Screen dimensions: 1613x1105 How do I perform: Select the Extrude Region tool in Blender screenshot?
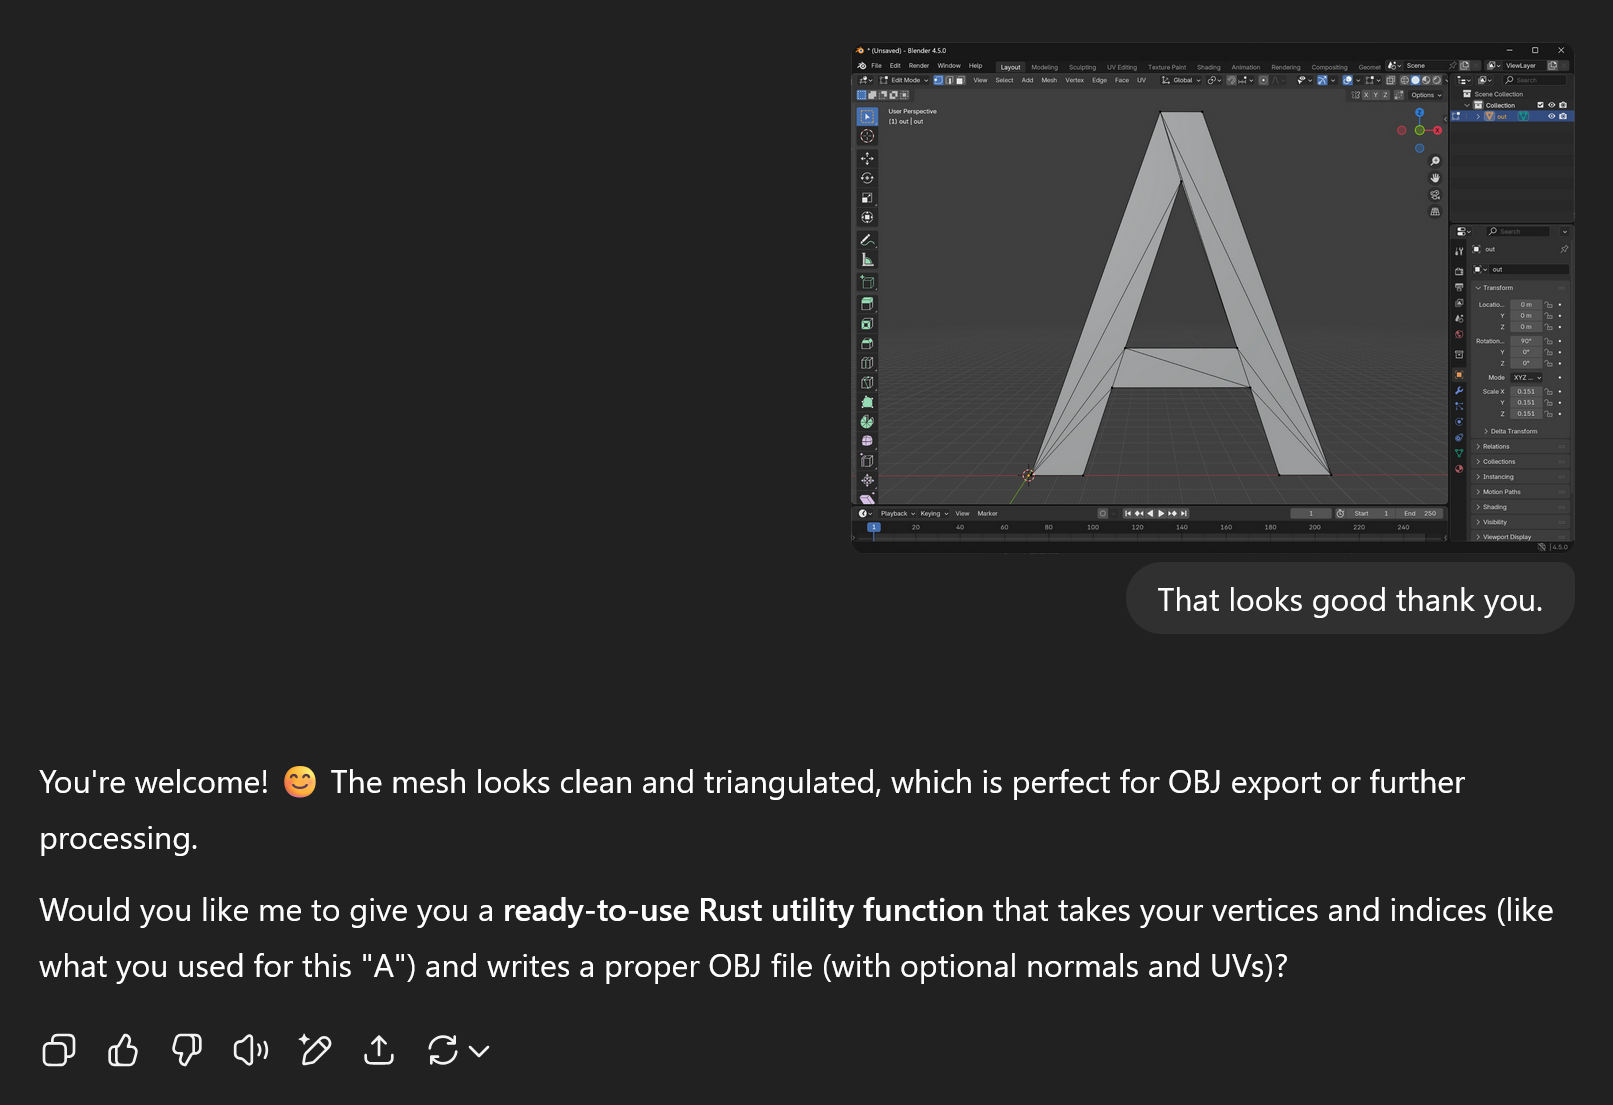coord(867,304)
